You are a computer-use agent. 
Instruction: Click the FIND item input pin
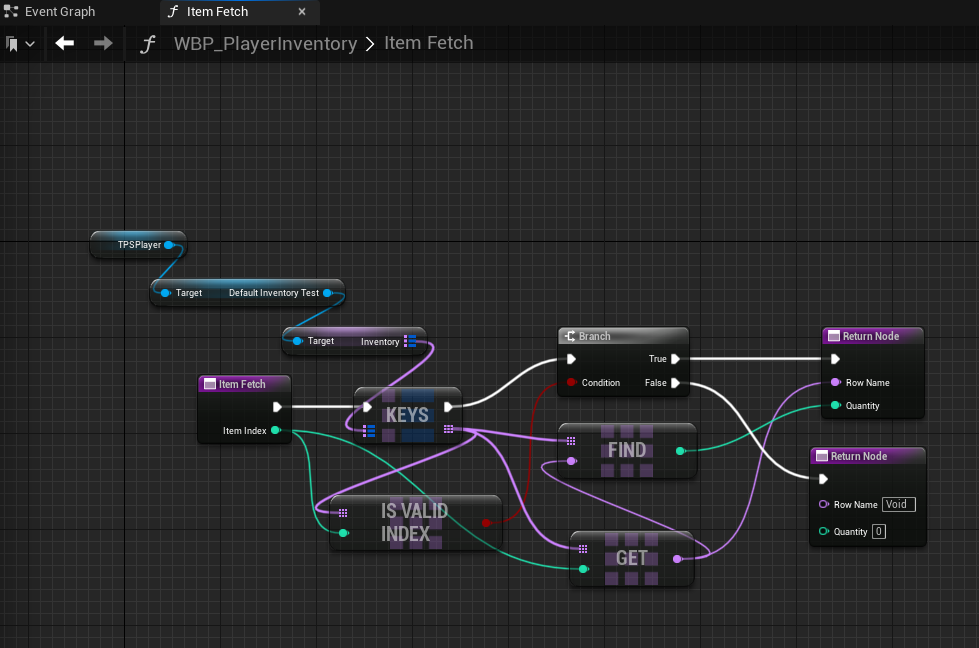(571, 461)
